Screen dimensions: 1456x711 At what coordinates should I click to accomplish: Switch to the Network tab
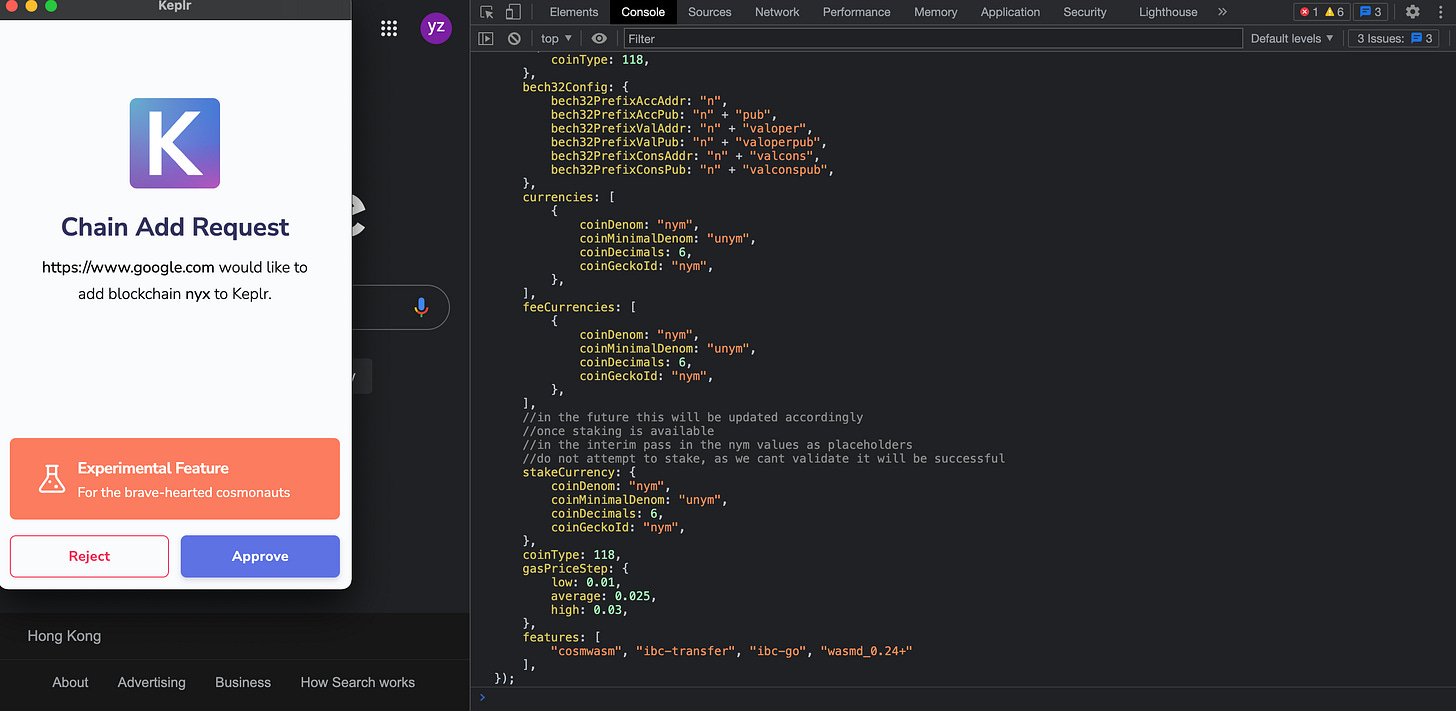tap(777, 12)
